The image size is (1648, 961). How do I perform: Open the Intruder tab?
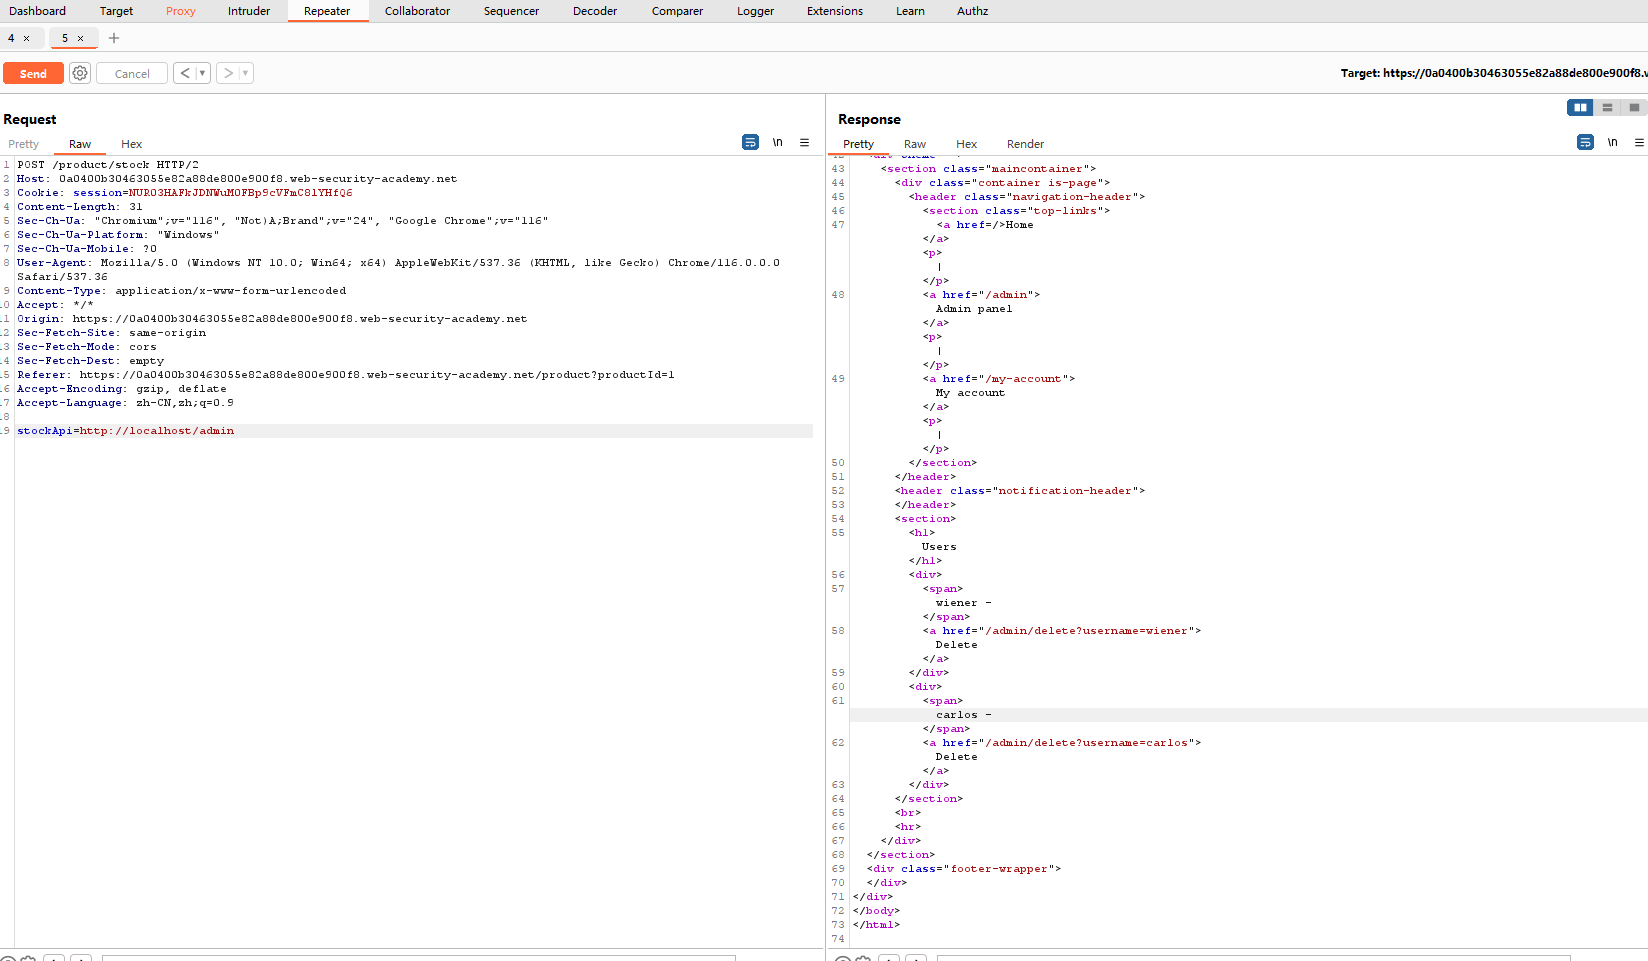(249, 11)
